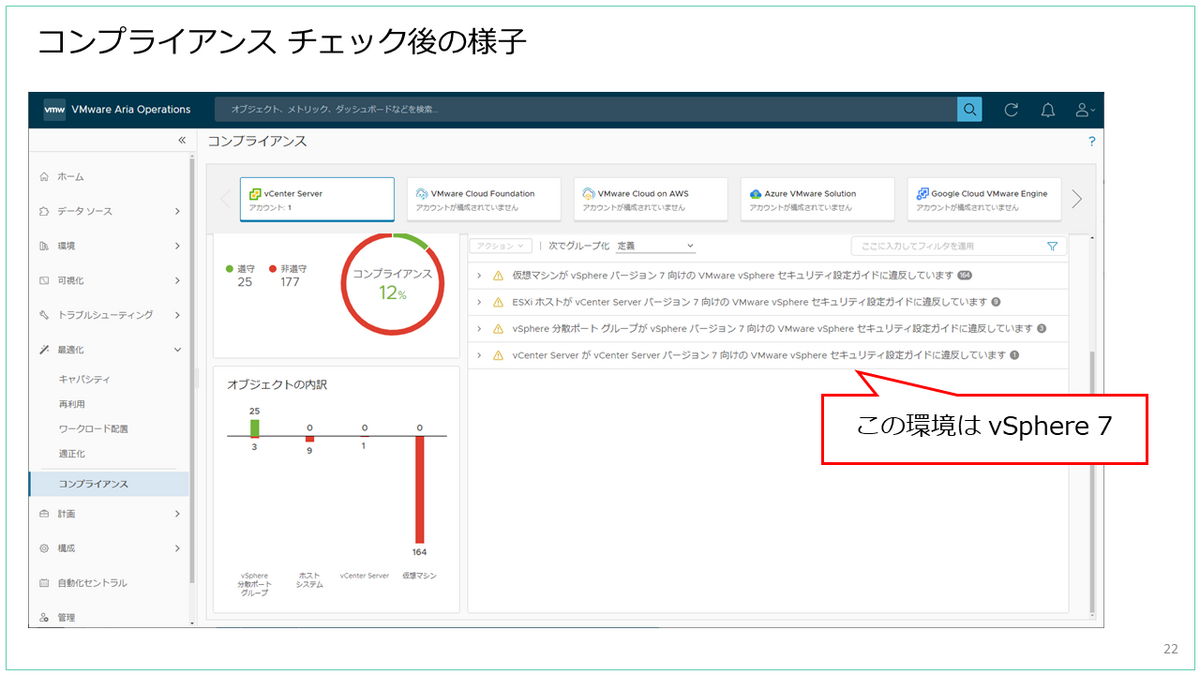Select the Google Cloud VMware Engine card
Viewport: 1200px width, 675px height.
984,199
